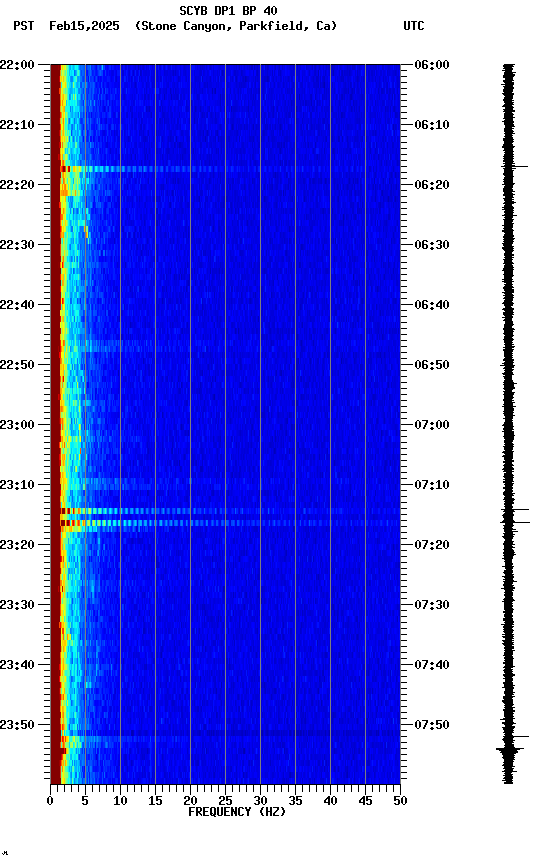Click the 23:00 PST time label
Image resolution: width=552 pixels, height=864 pixels.
pos(17,425)
